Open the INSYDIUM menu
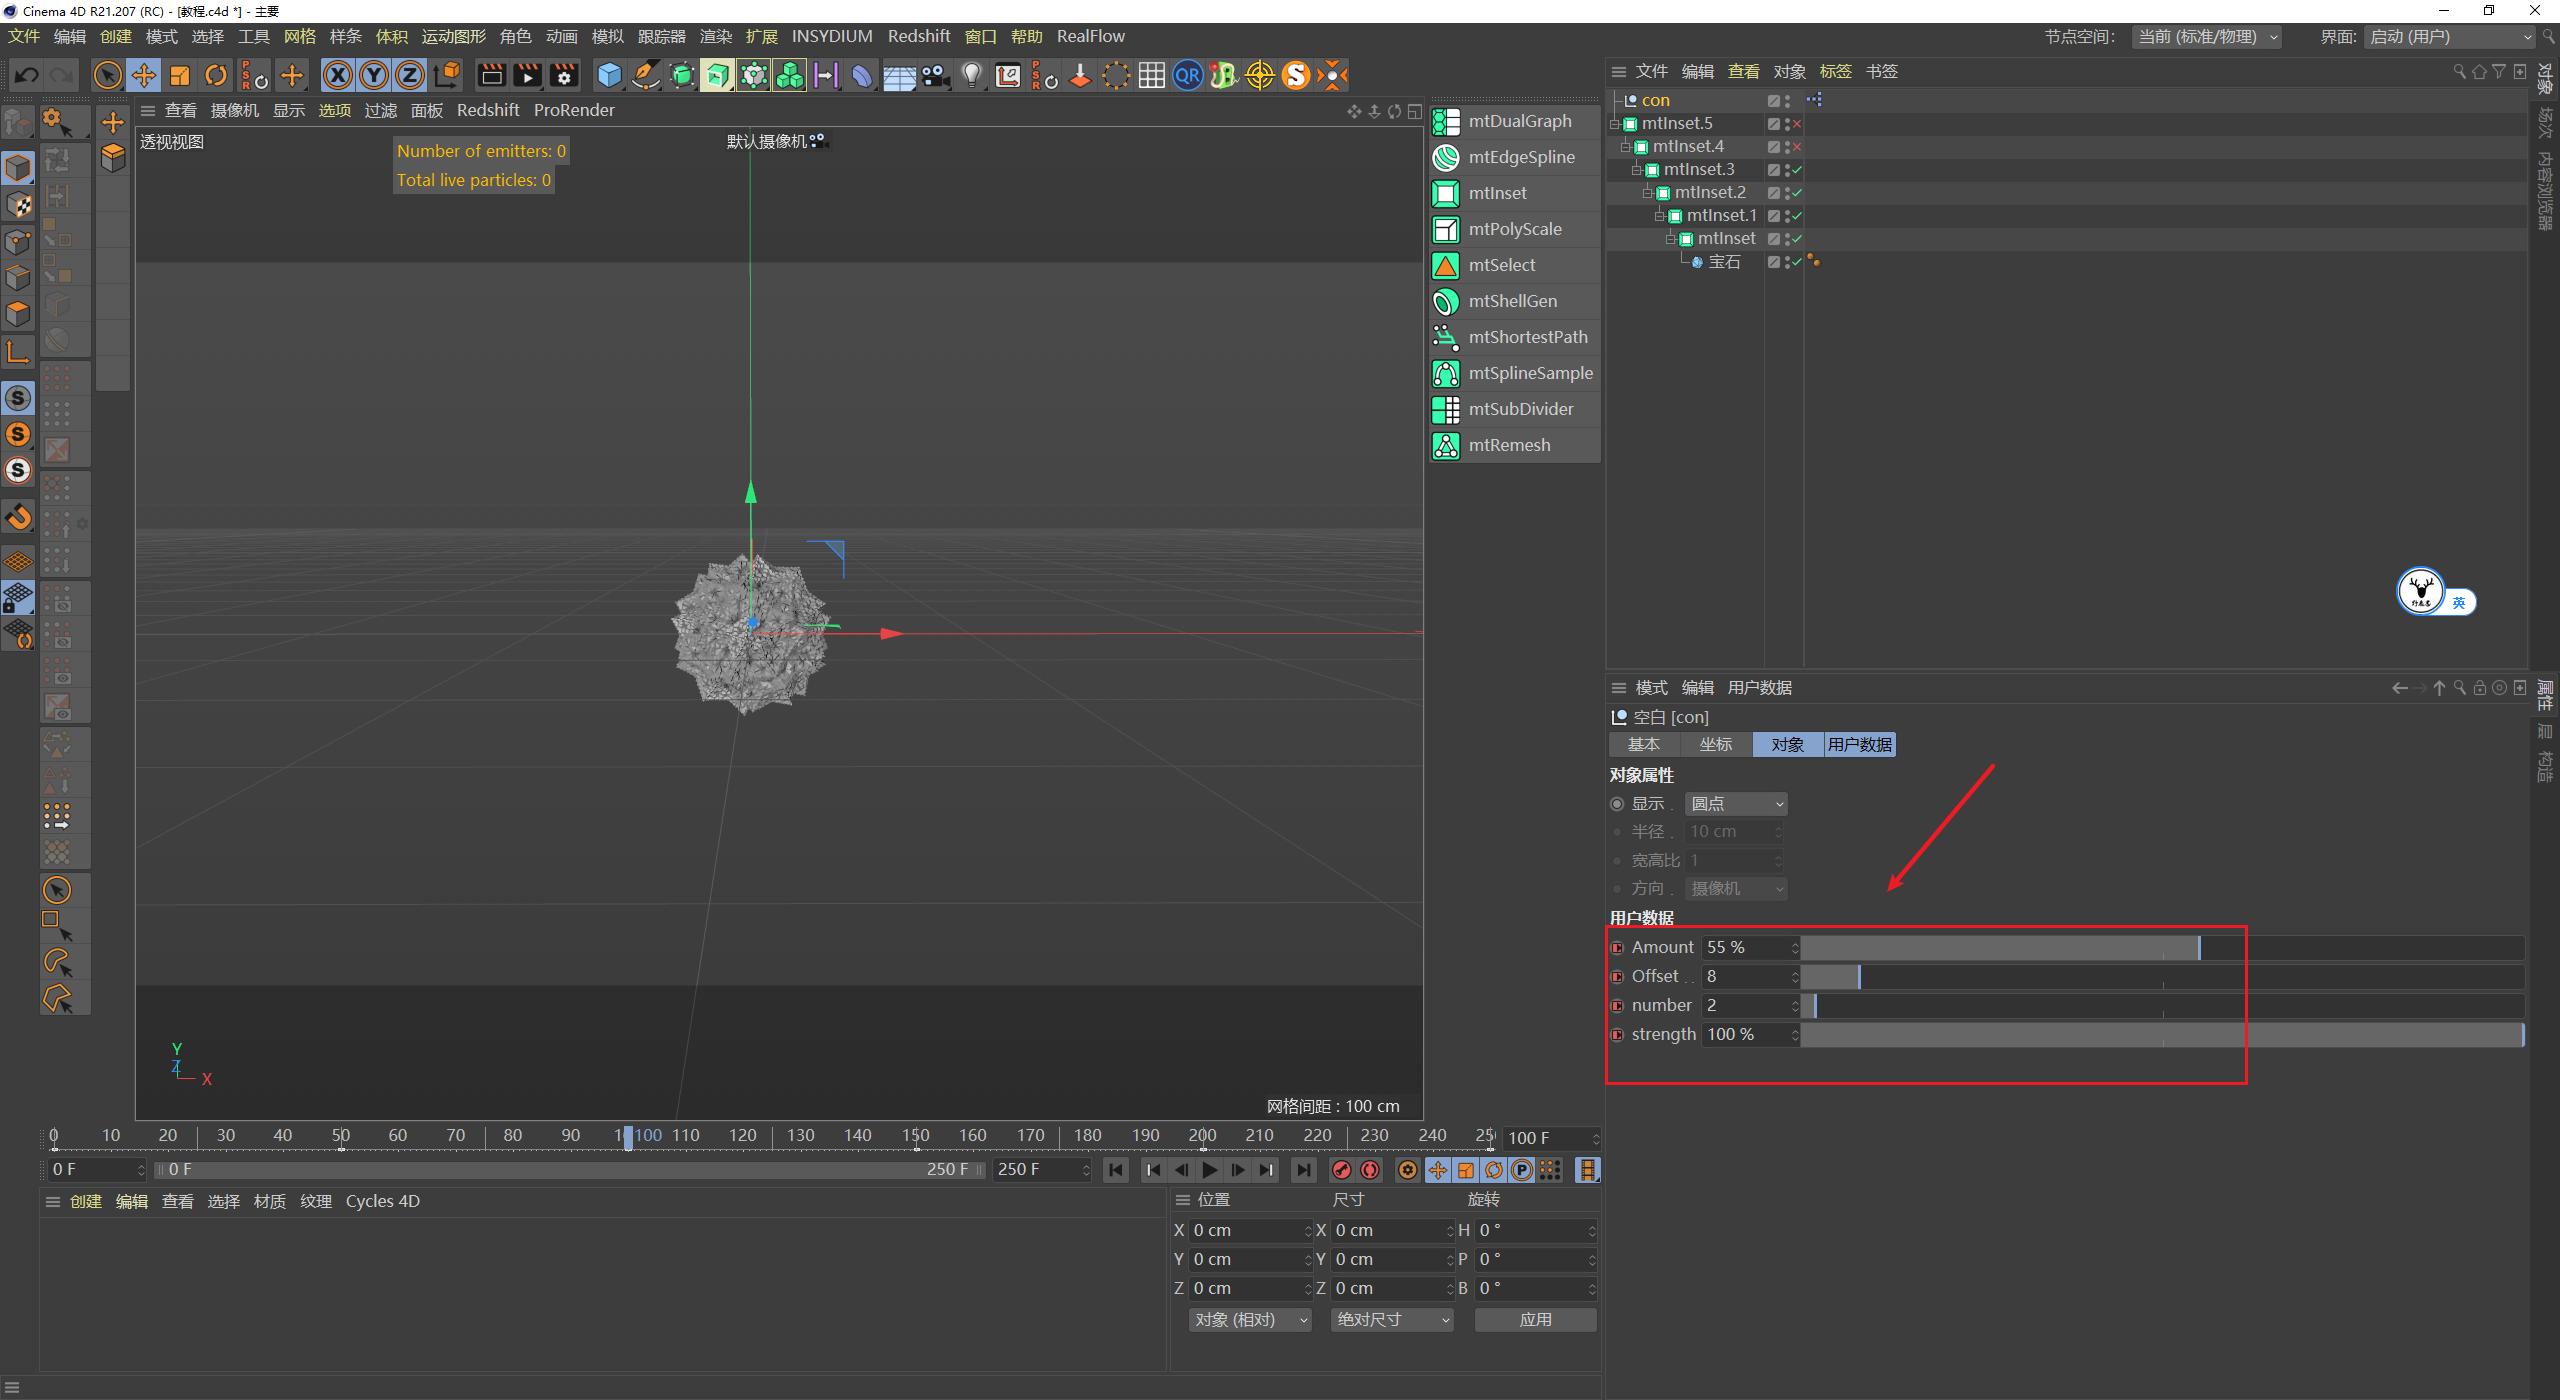The width and height of the screenshot is (2560, 1400). (832, 36)
